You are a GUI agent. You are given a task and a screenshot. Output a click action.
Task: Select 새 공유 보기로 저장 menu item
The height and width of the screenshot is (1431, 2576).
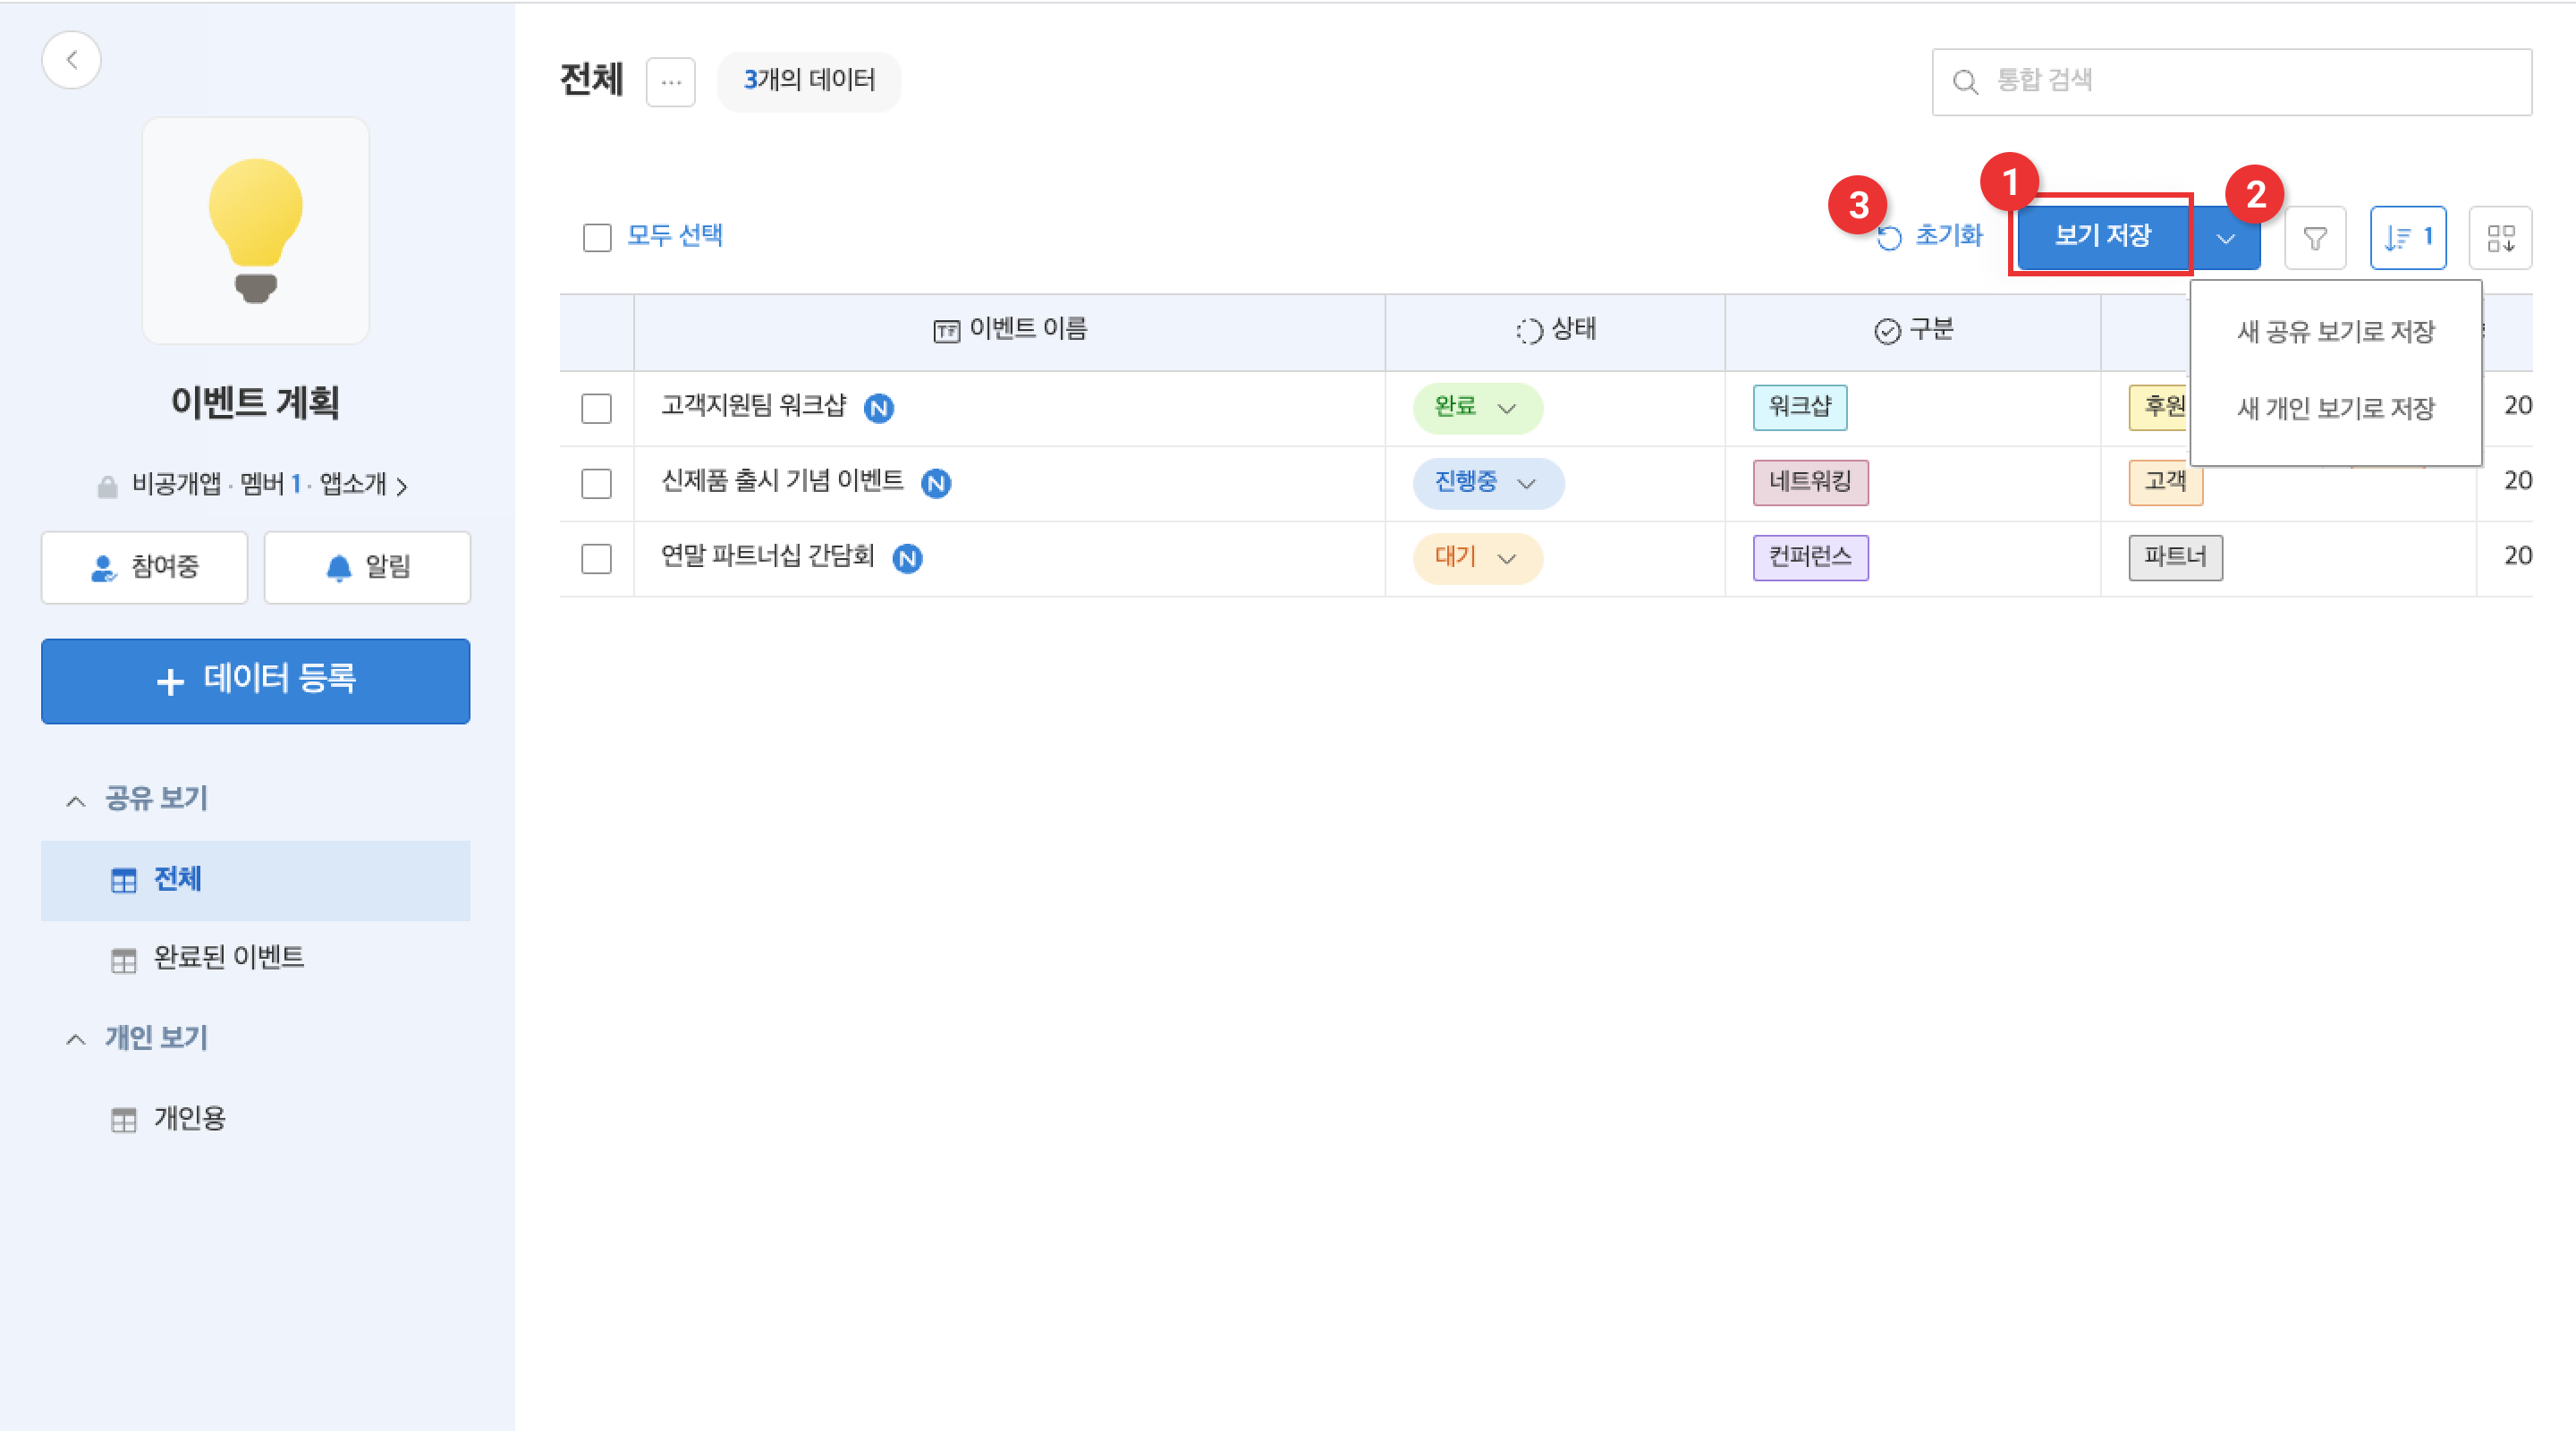(2335, 332)
